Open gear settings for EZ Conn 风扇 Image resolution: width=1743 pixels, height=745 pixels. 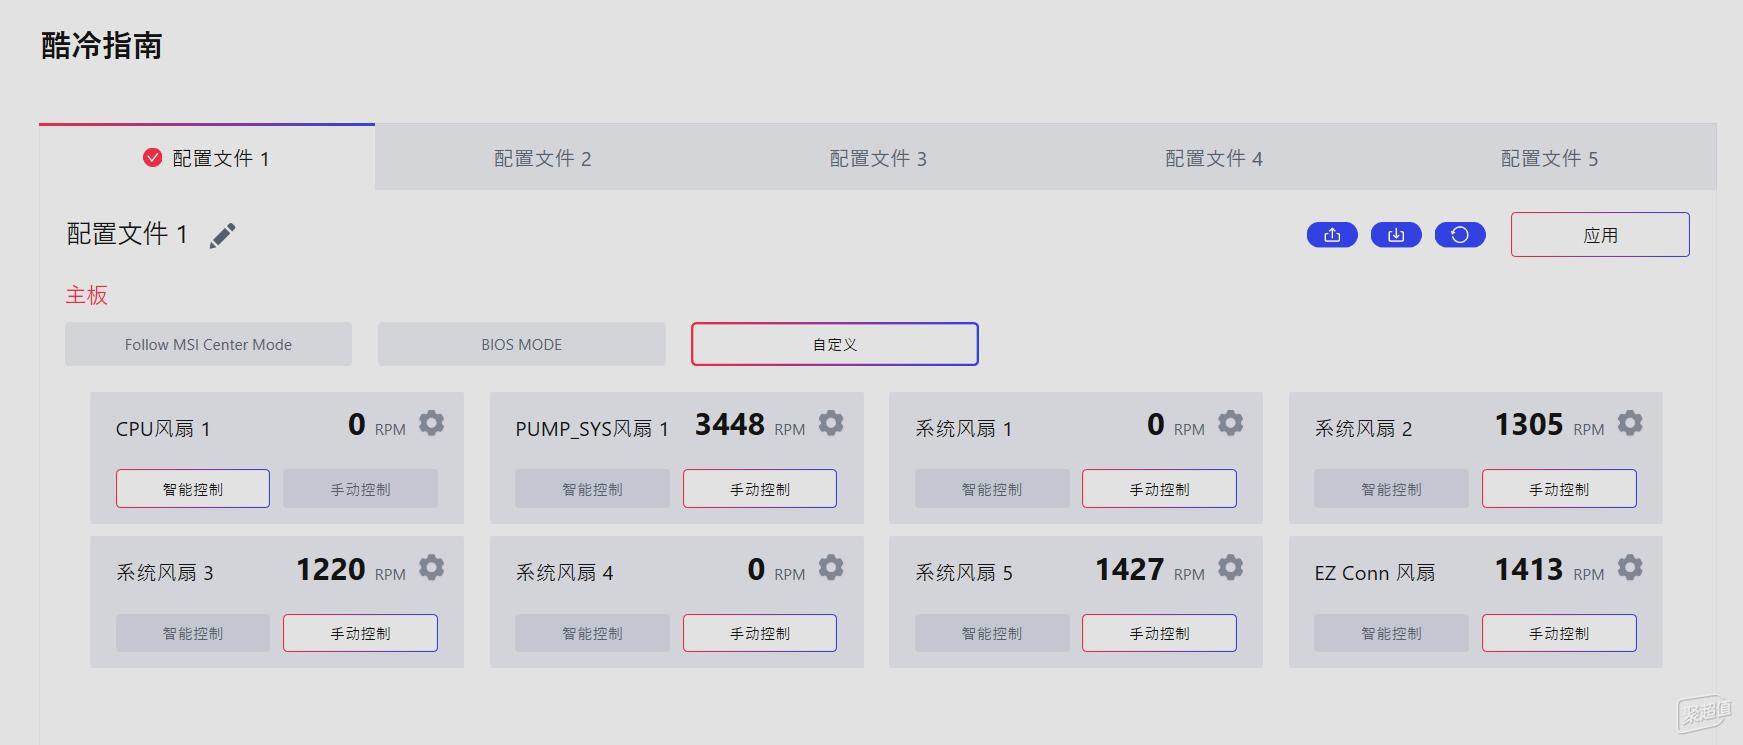point(1629,568)
